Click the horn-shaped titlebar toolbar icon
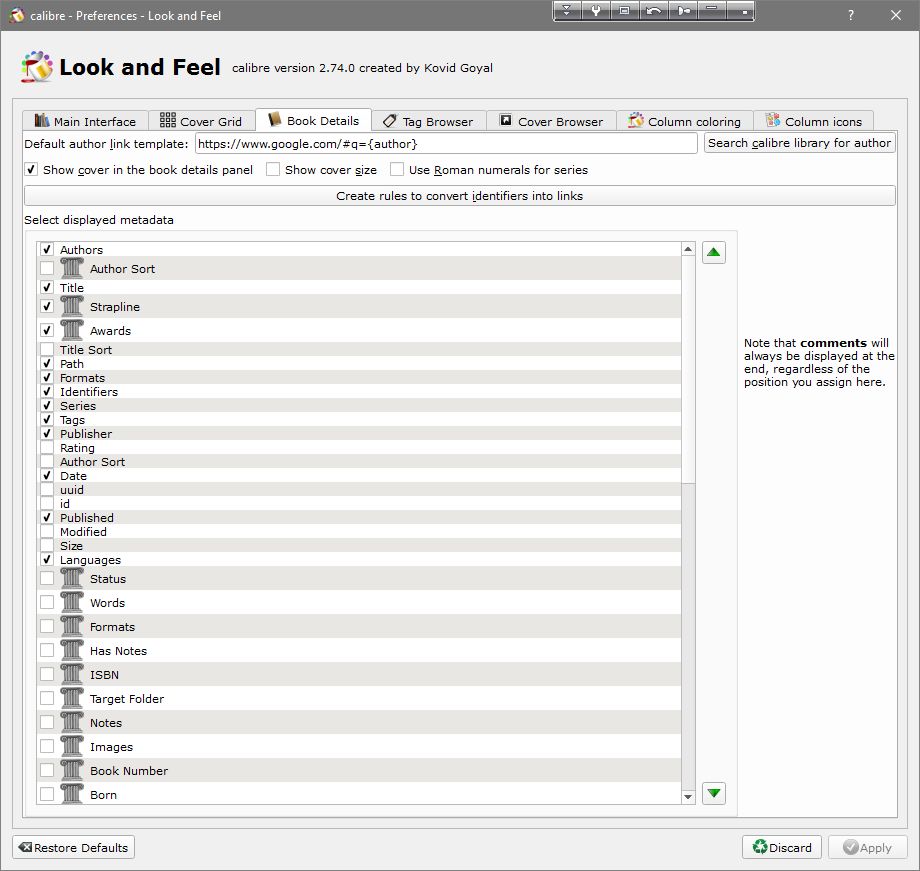 pos(683,11)
